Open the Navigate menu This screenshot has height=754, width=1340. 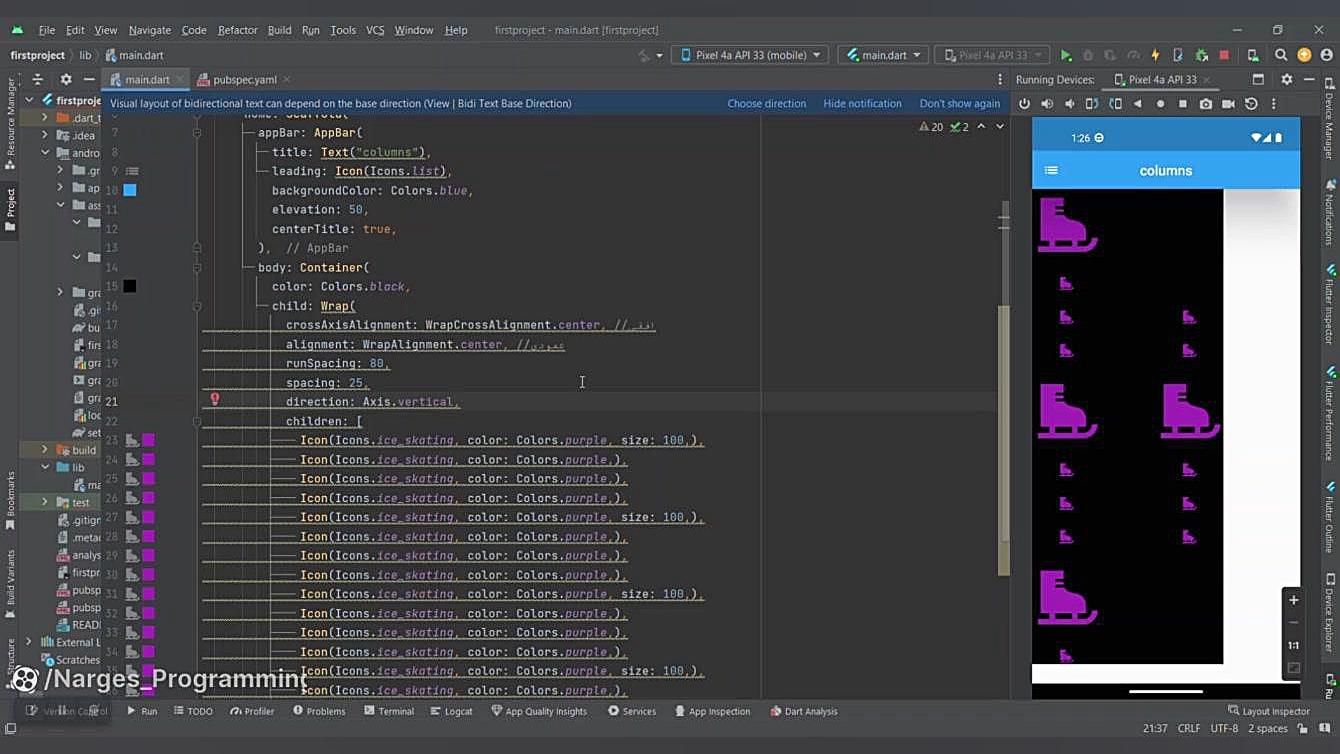(x=150, y=30)
